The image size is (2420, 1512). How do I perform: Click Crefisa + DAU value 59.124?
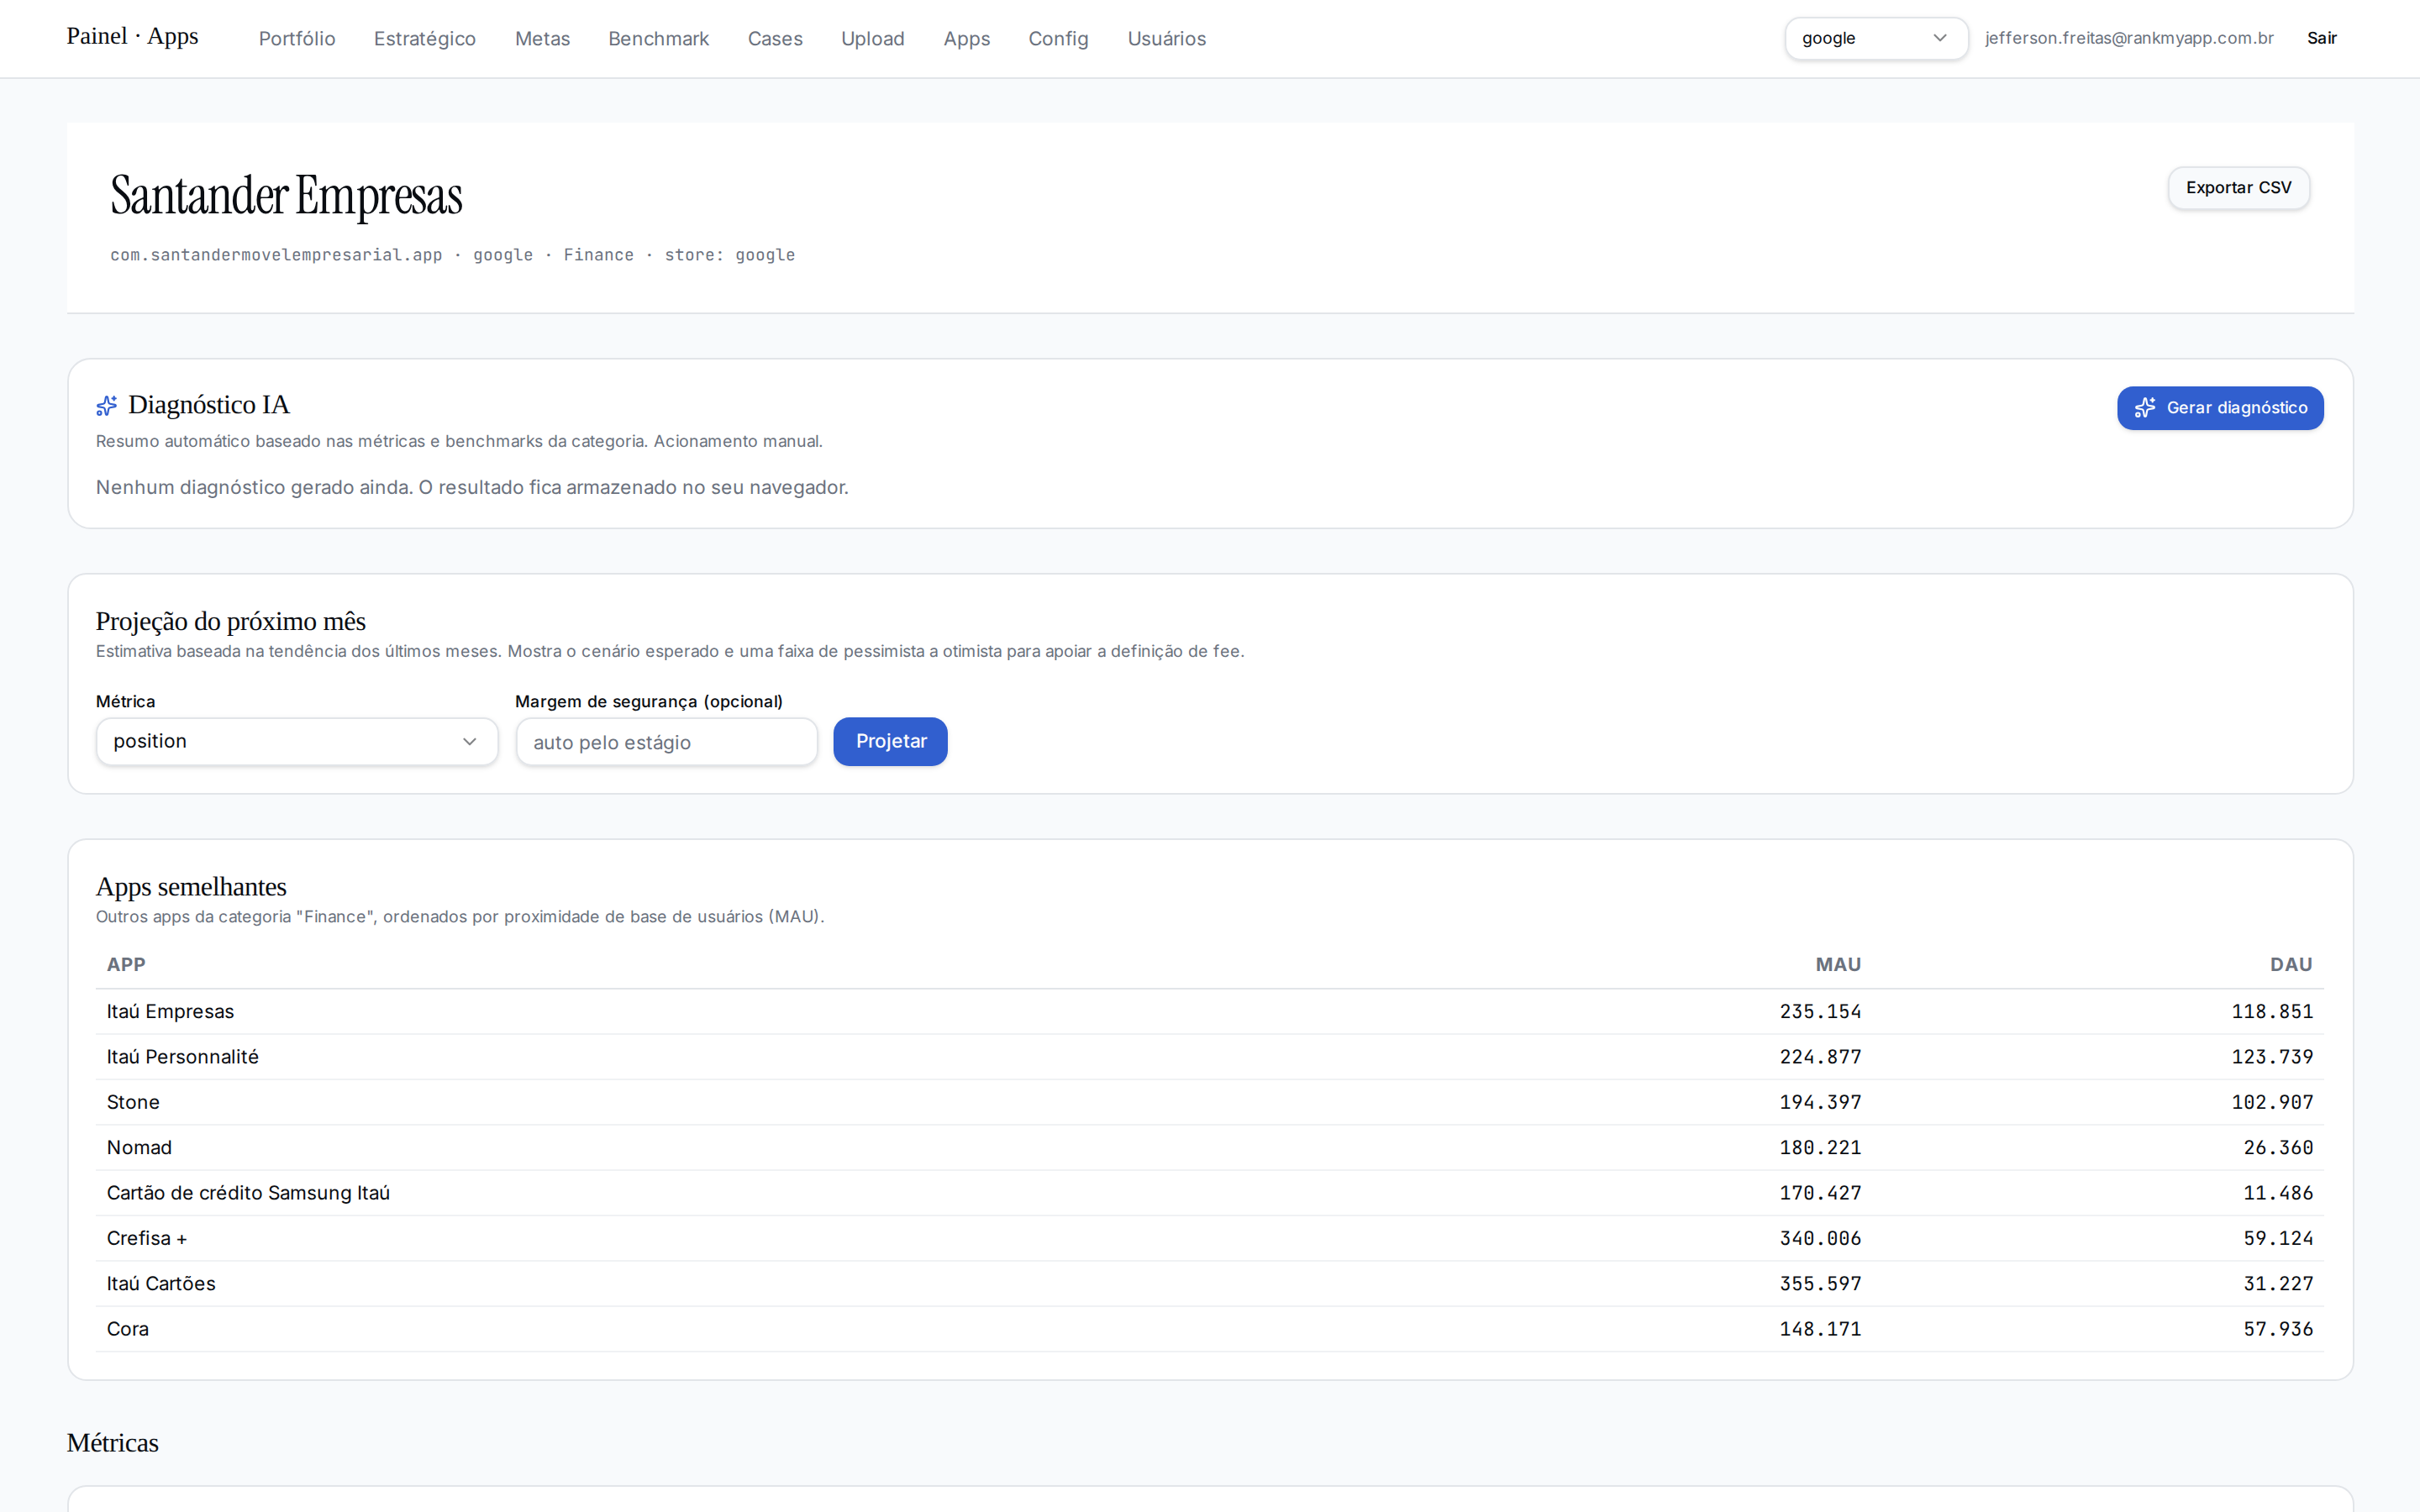[2278, 1238]
